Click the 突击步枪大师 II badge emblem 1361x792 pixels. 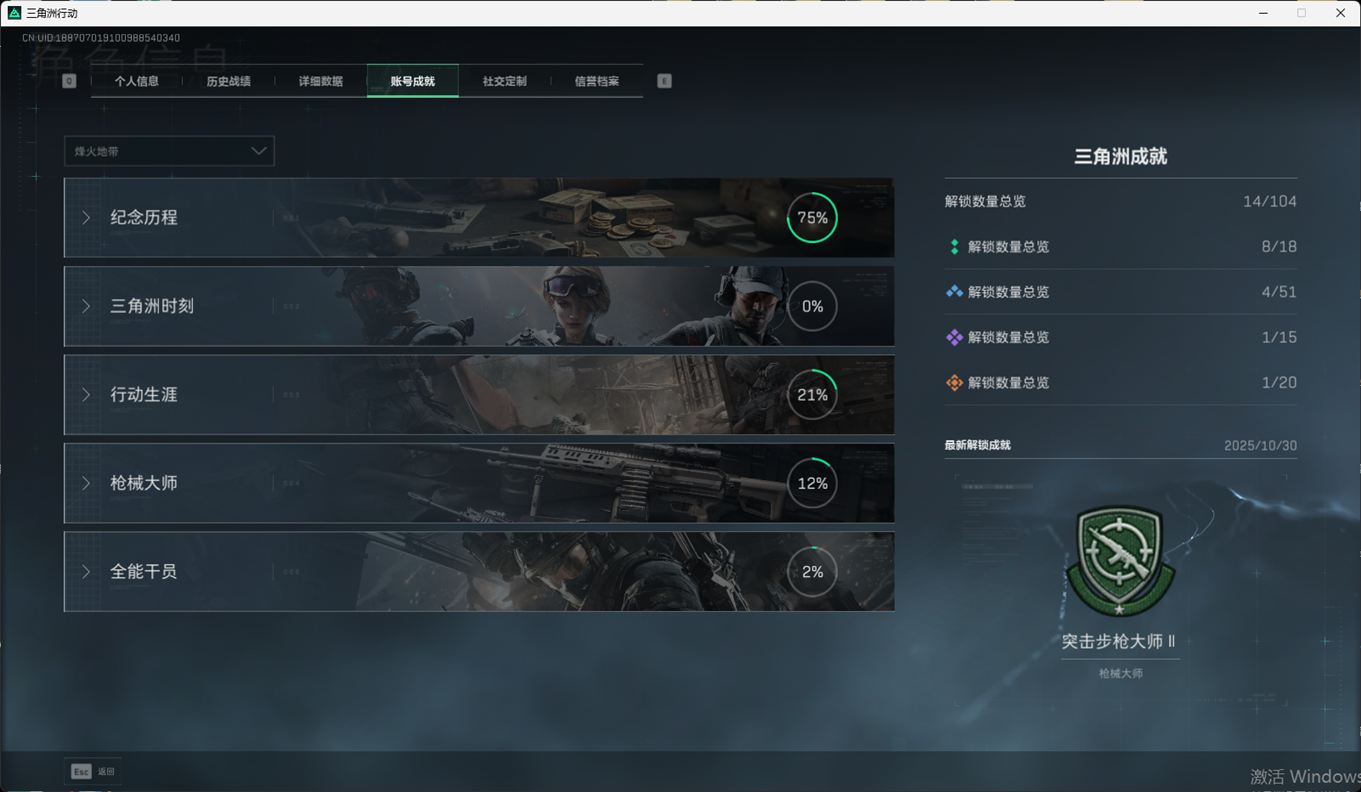1120,560
